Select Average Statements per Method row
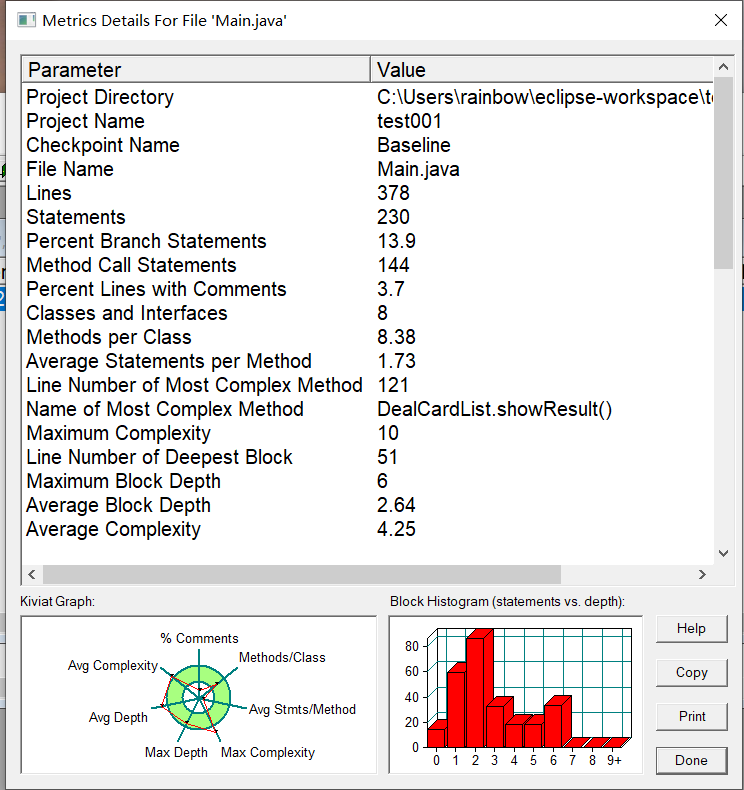Screen dimensions: 744x790 pos(368,361)
